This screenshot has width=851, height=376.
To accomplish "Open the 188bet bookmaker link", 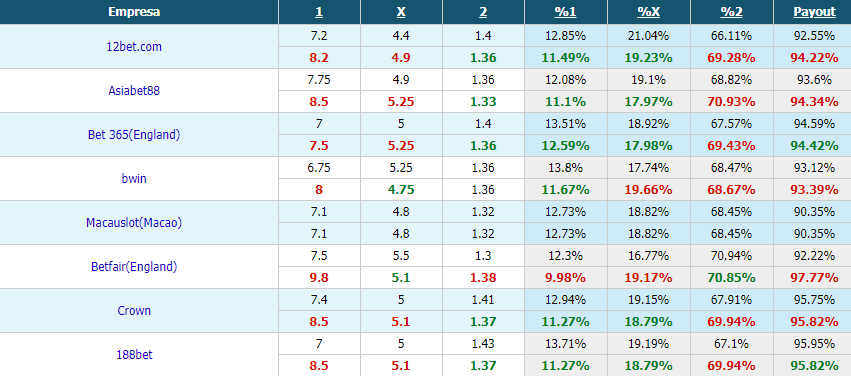I will [134, 354].
